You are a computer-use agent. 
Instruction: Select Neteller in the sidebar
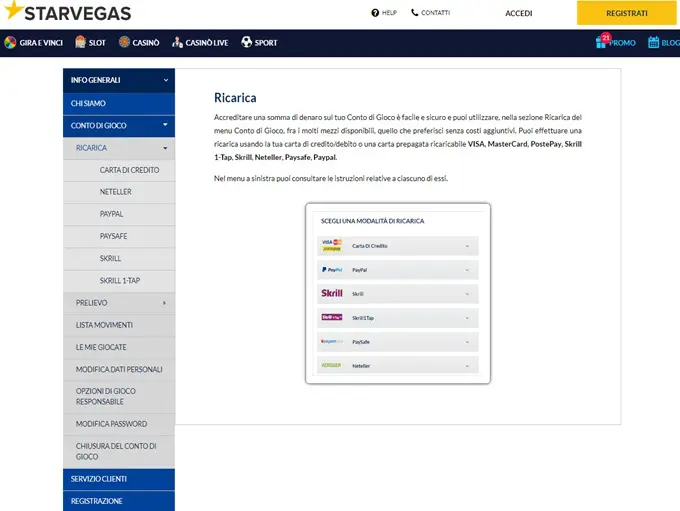pos(119,192)
